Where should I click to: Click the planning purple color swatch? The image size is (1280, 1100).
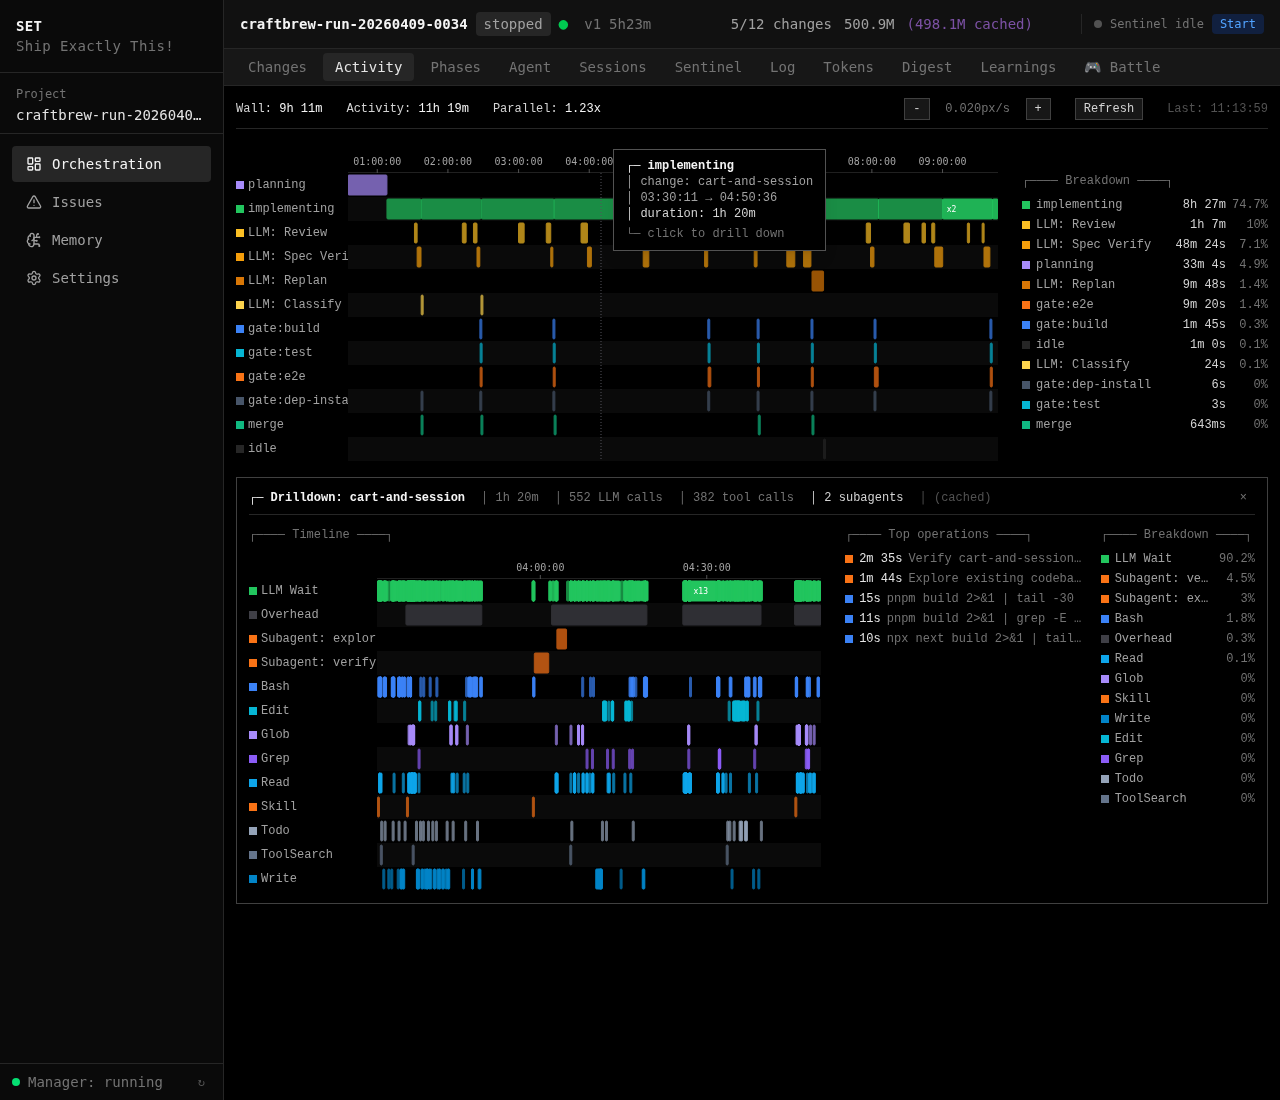pyautogui.click(x=239, y=184)
